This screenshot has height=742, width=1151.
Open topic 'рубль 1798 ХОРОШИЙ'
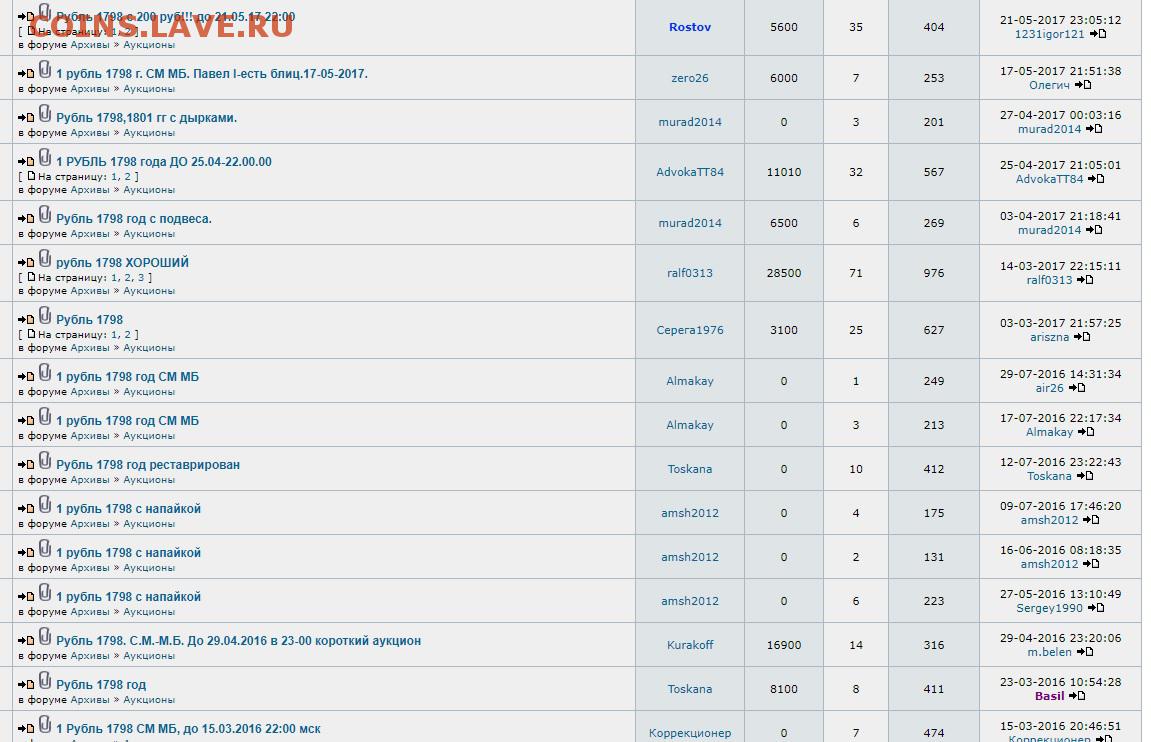click(x=122, y=263)
